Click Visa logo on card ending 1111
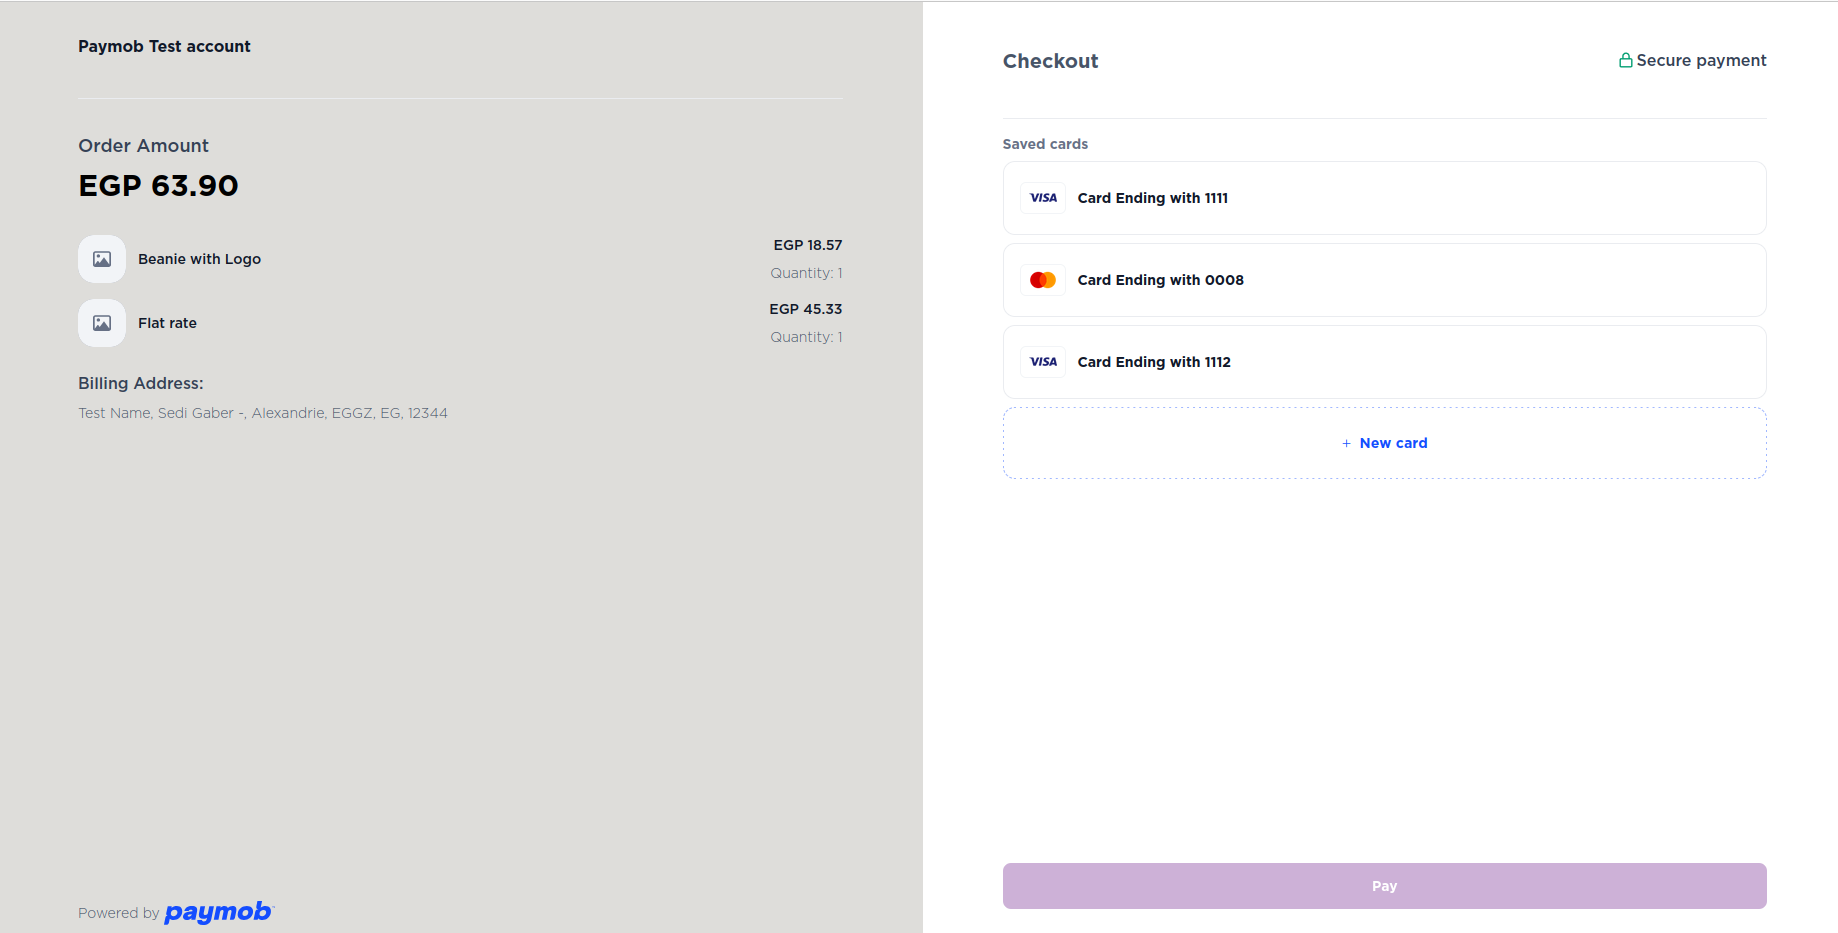This screenshot has width=1838, height=933. [x=1043, y=198]
